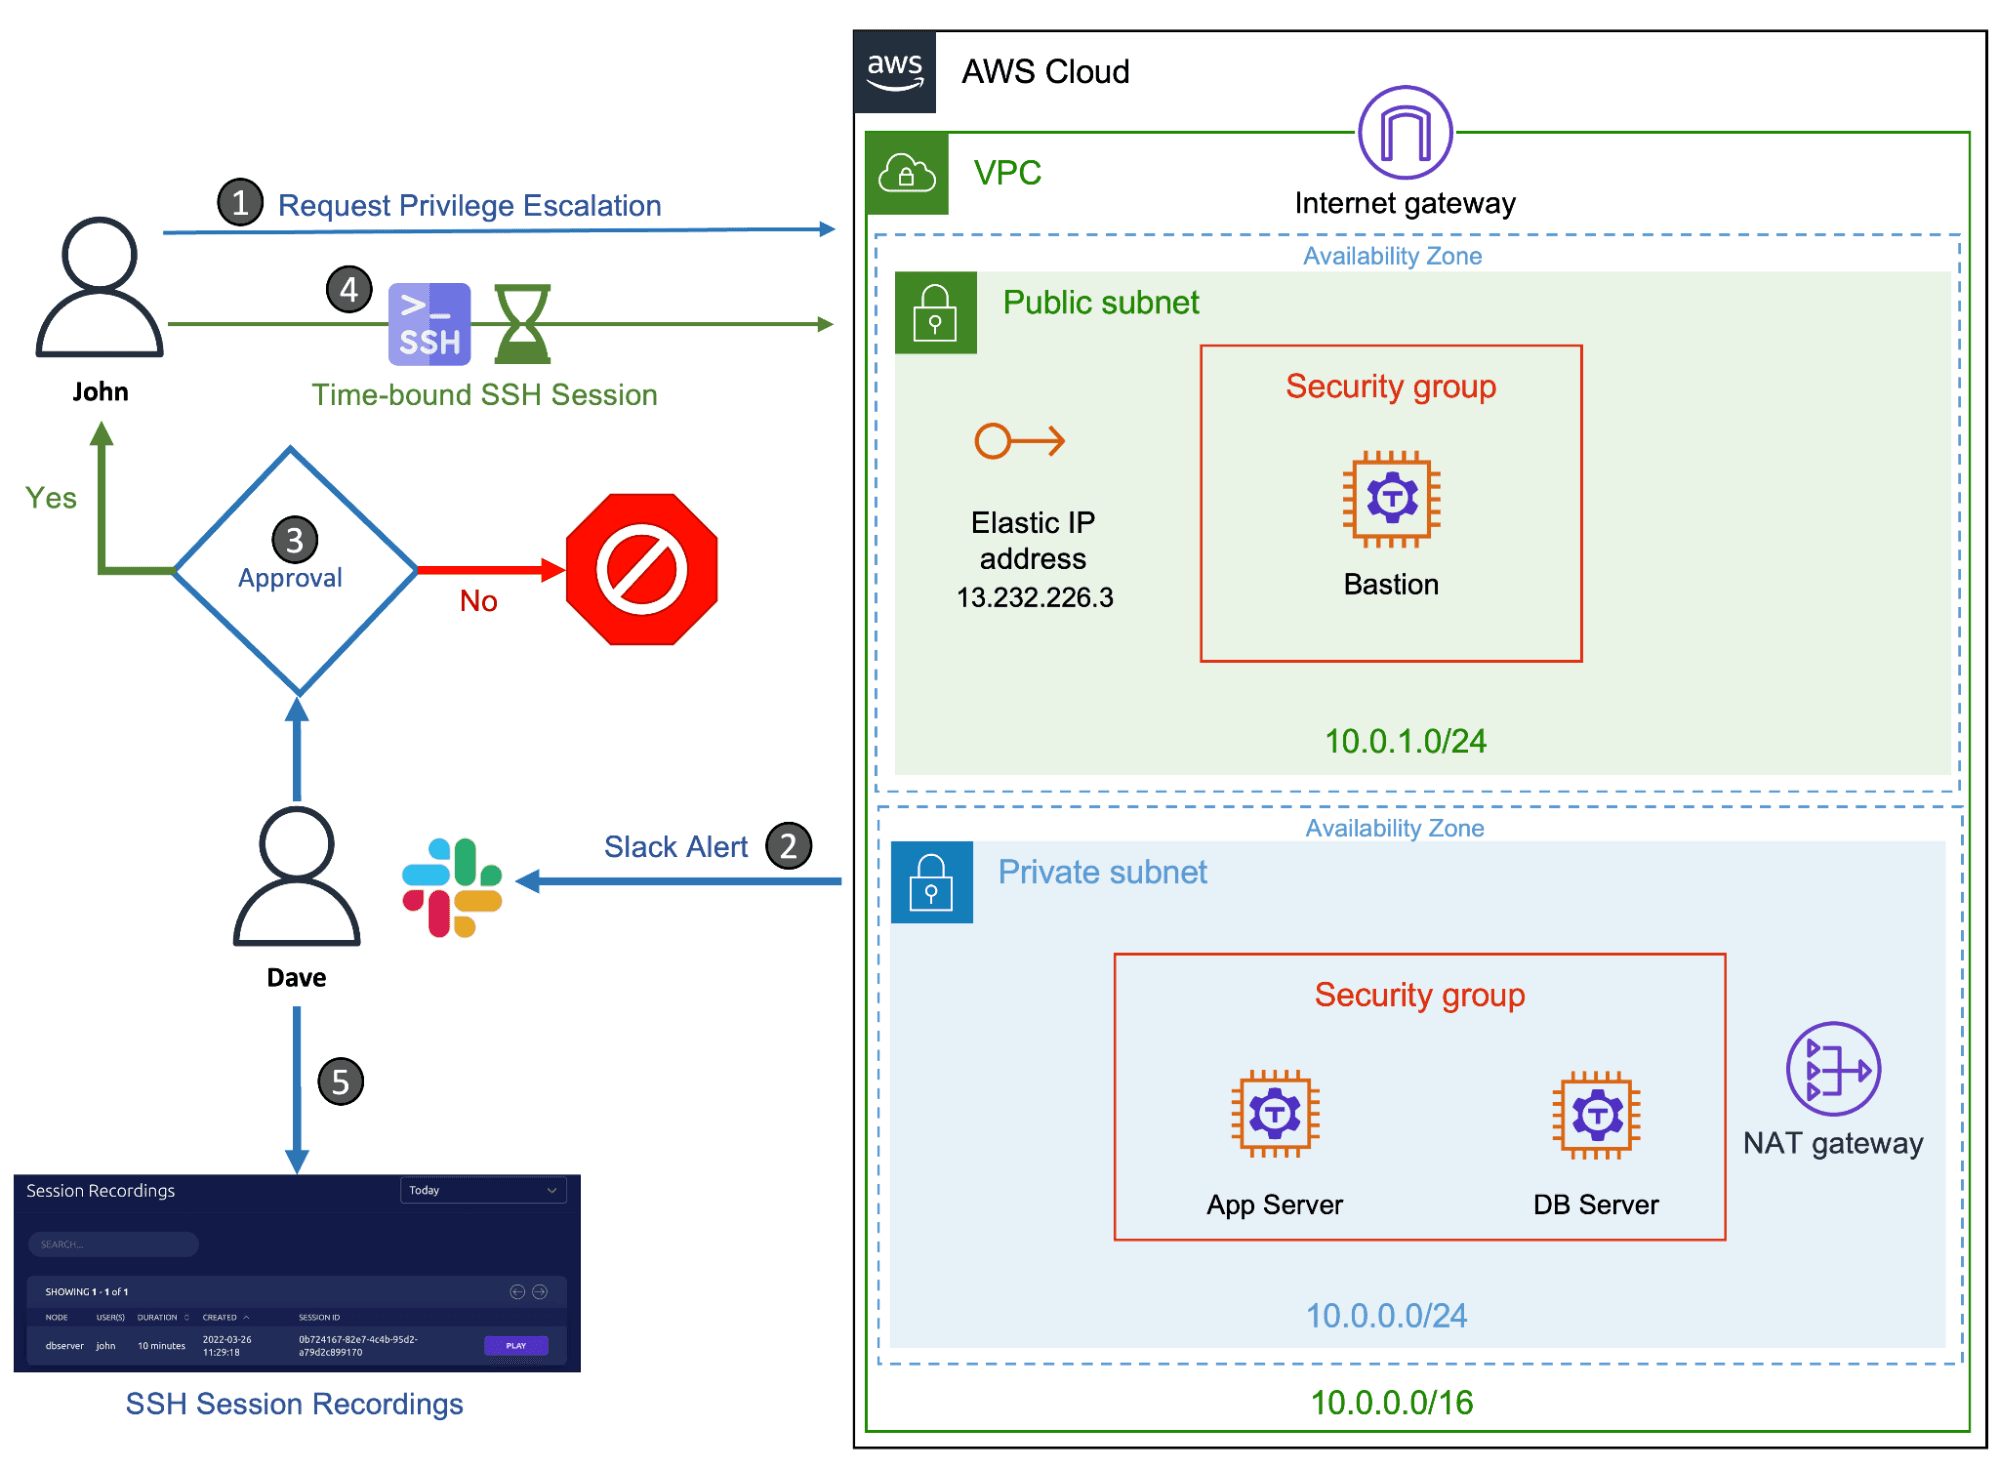Click the Elastic IP 13.232.226.3 text
This screenshot has width=1999, height=1459.
point(1034,597)
